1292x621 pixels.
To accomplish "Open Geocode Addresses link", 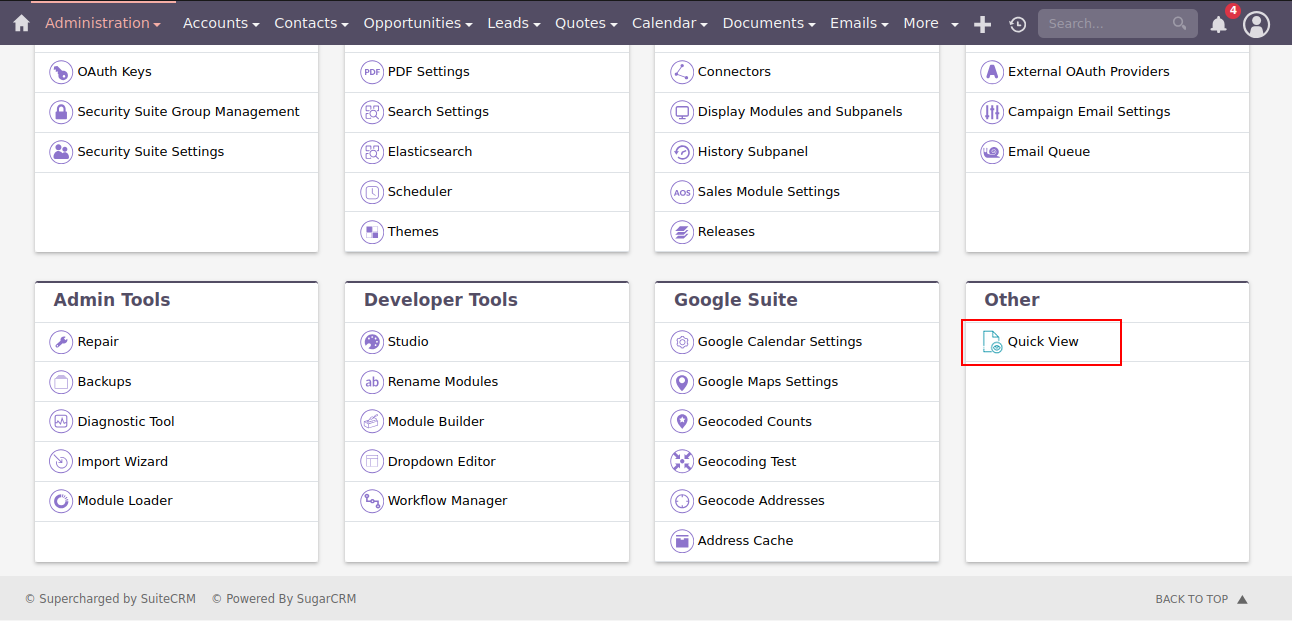I will click(761, 501).
